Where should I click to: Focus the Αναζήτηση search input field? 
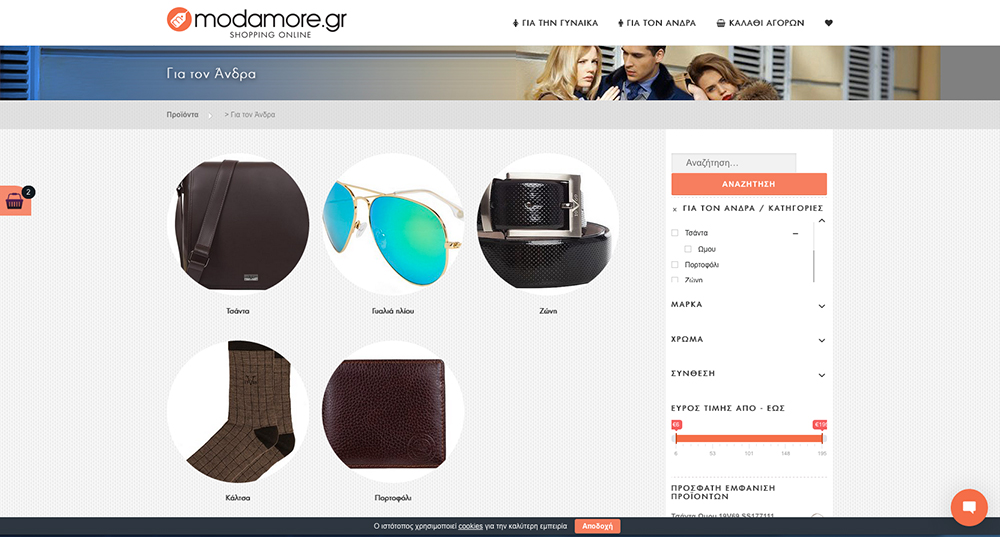point(733,163)
